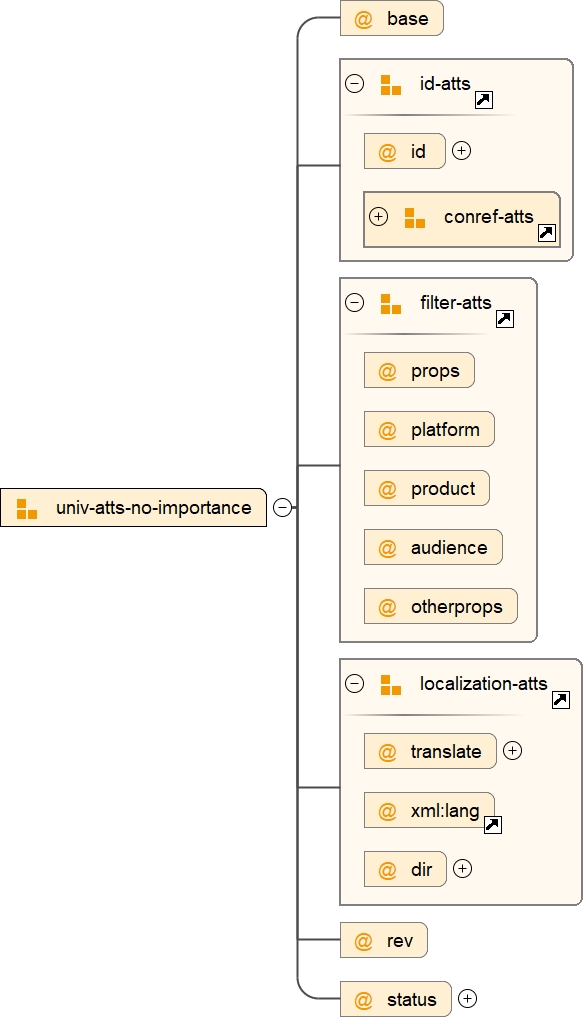Image resolution: width=584 pixels, height=1025 pixels.
Task: Collapse the localization-atts group
Action: tap(354, 684)
